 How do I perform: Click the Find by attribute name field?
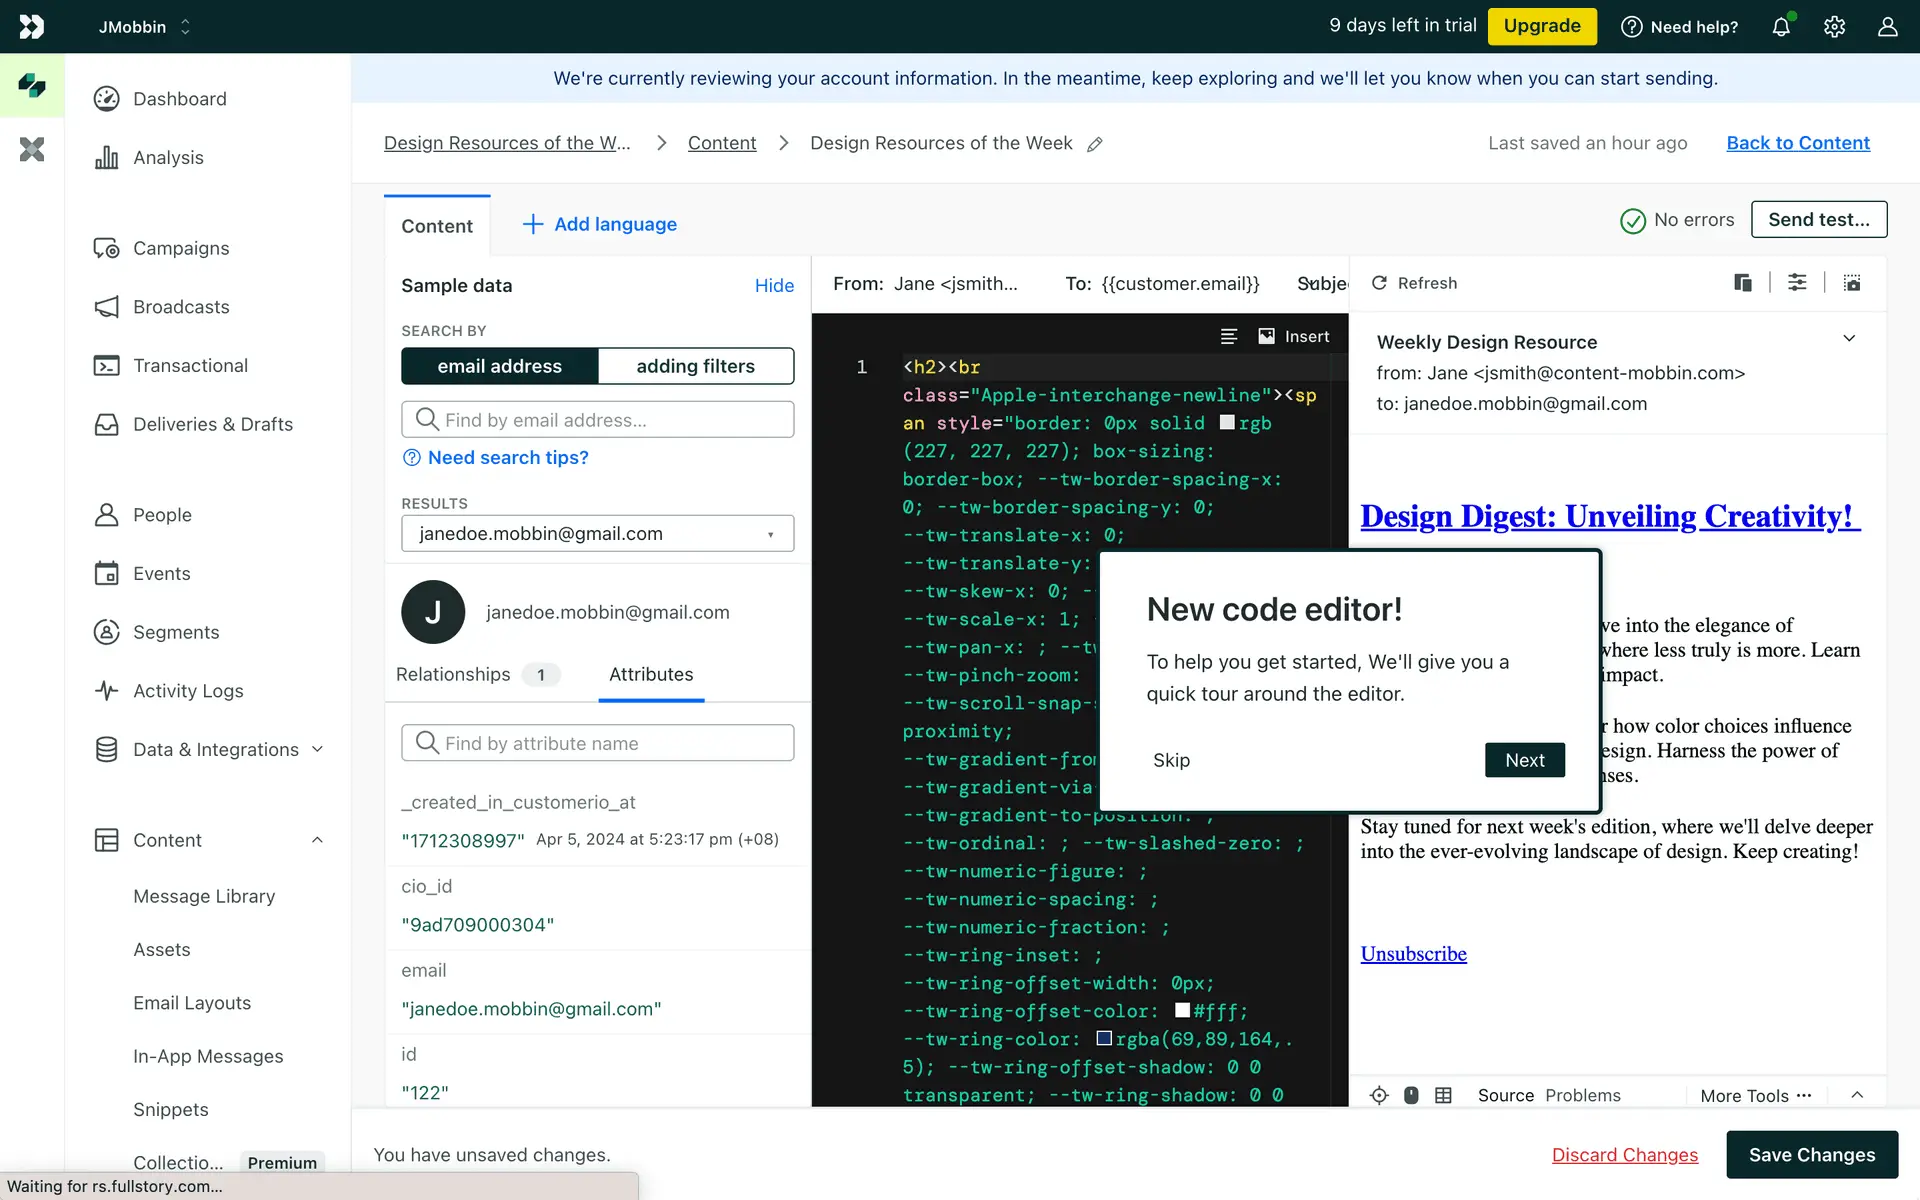597,743
